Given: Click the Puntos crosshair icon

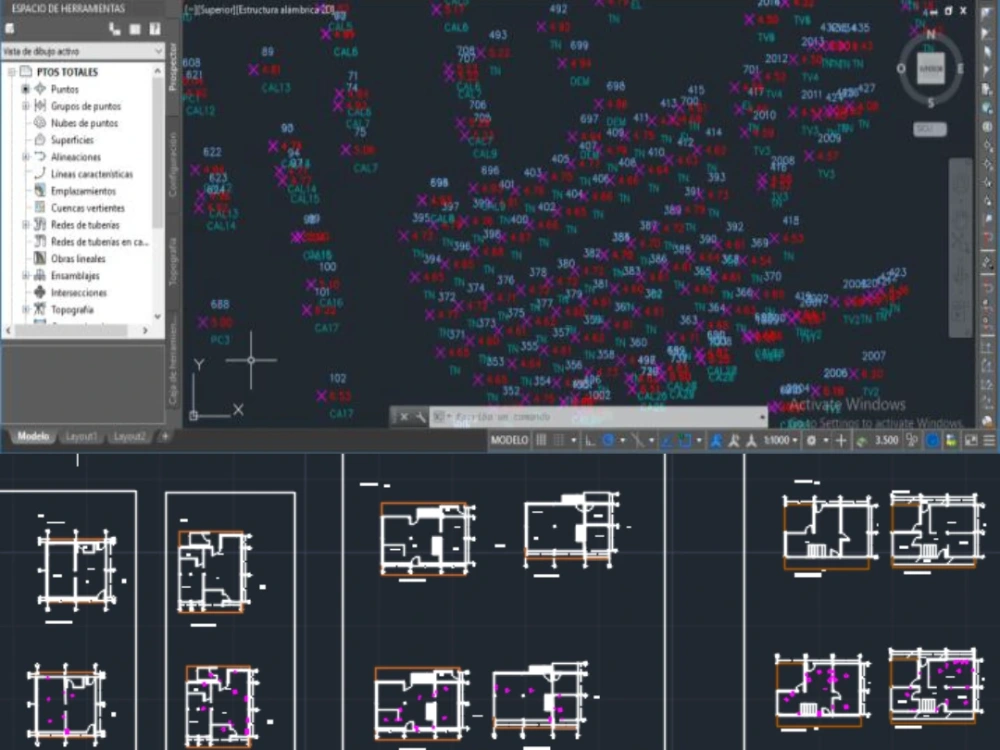Looking at the screenshot, I should 40,89.
